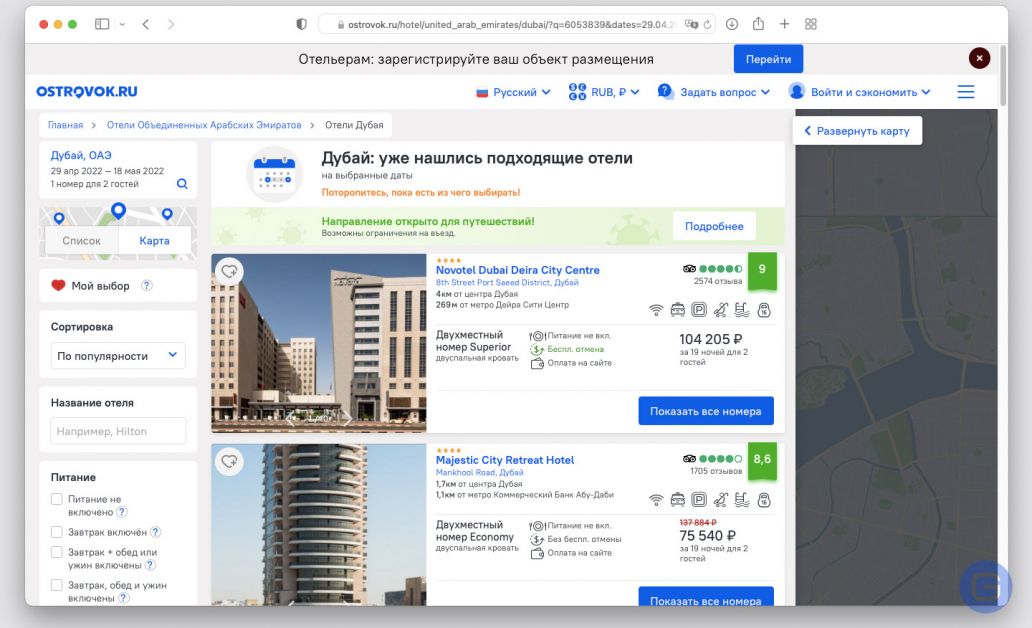
Task: Go forward using the browser forward arrow
Action: [x=171, y=24]
